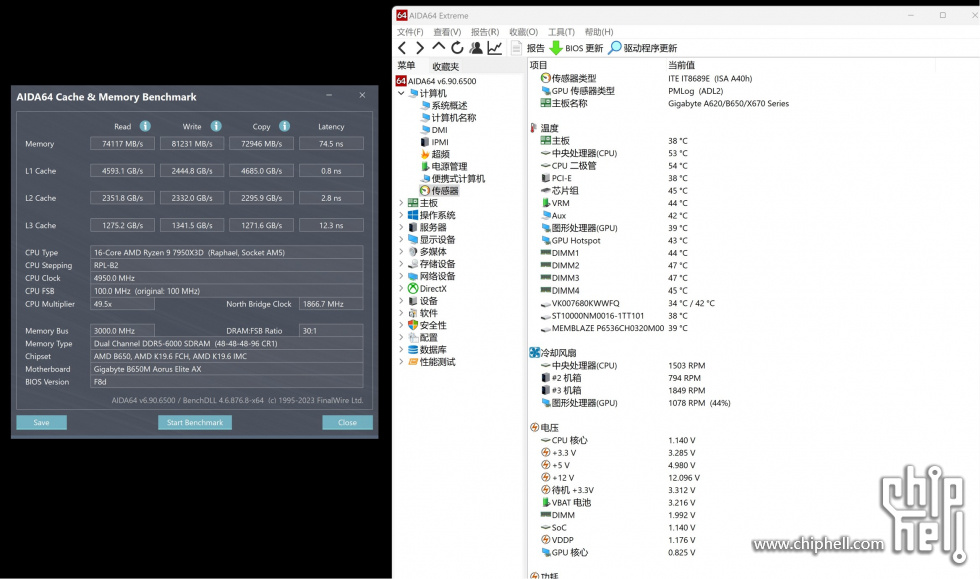Expand the DirectX tree node

(x=401, y=288)
